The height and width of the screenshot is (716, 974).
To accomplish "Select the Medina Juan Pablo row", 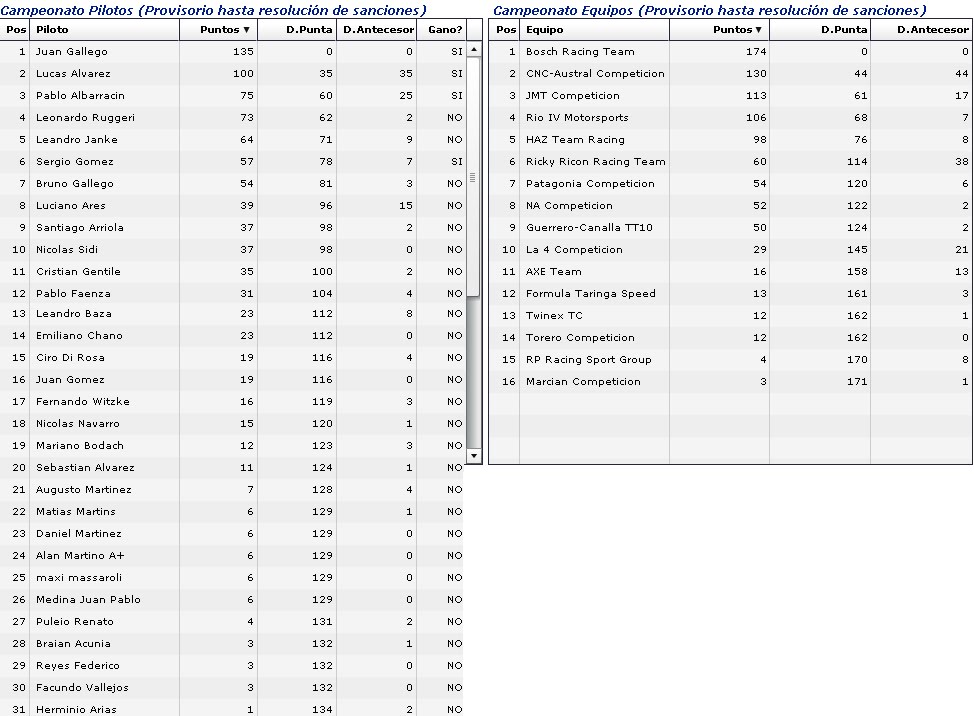I will pos(232,600).
